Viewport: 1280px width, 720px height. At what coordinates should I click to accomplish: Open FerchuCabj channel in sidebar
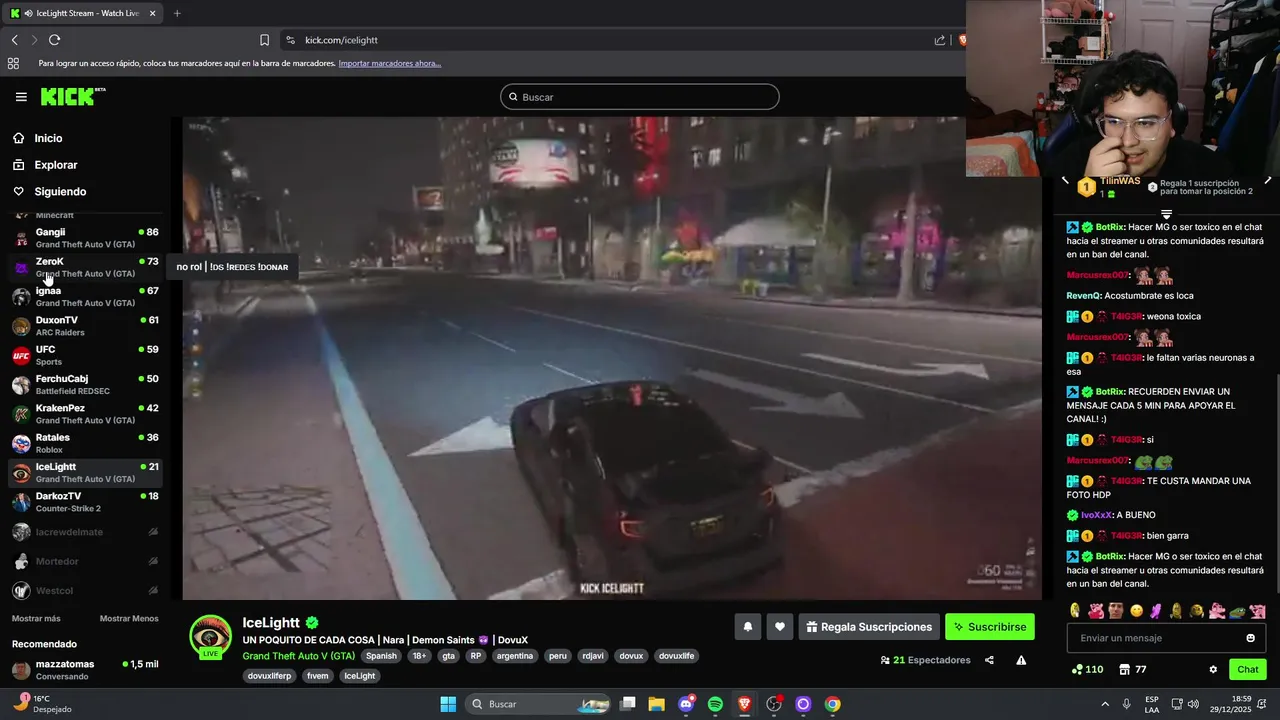click(85, 384)
